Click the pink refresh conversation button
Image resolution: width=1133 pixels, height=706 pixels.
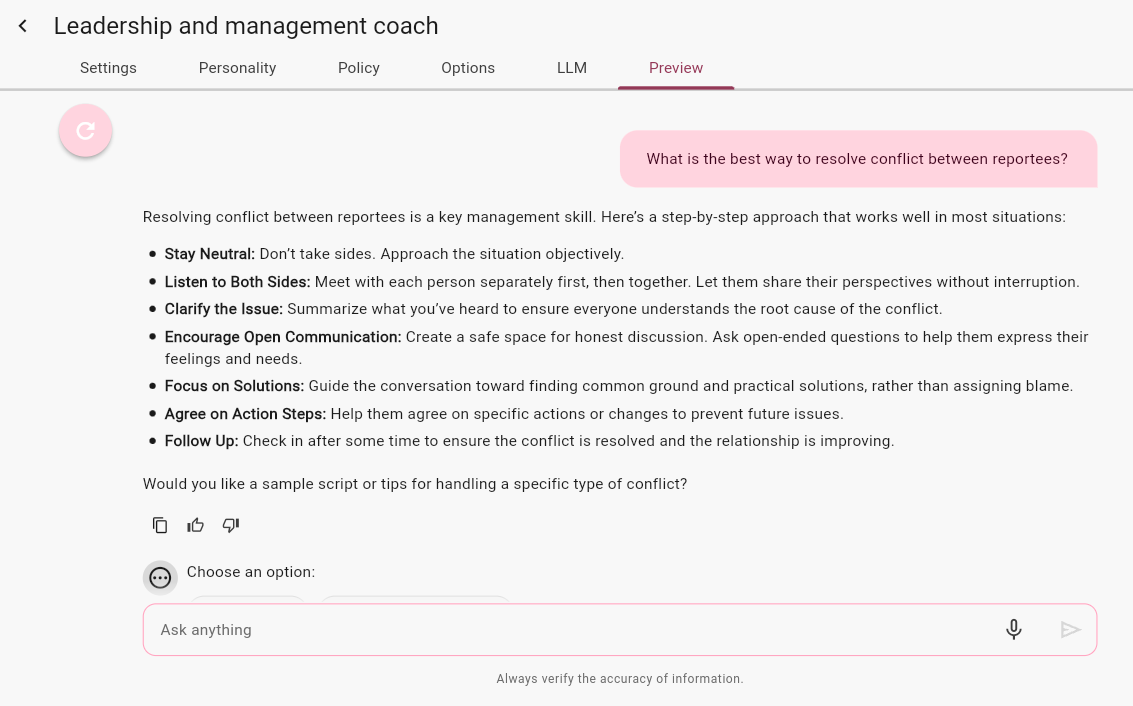(86, 130)
